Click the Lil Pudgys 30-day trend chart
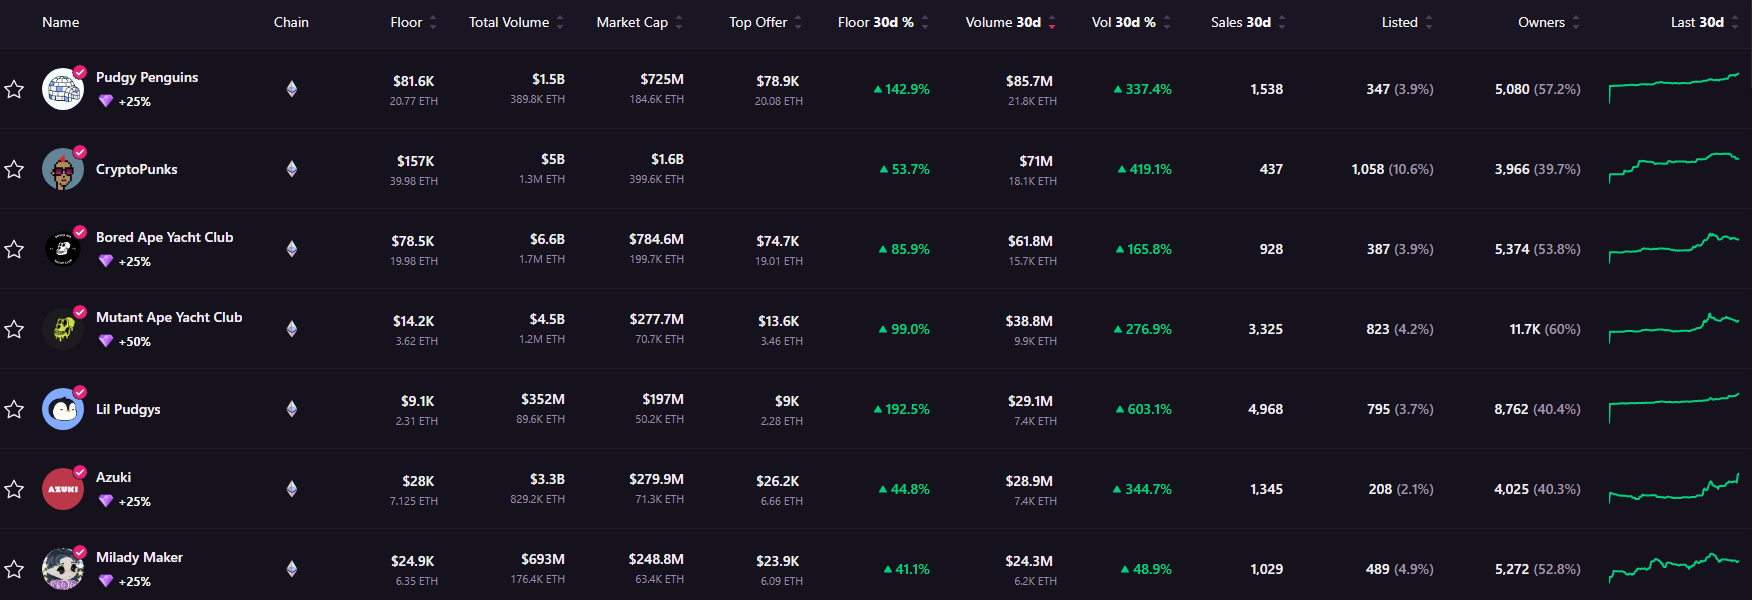This screenshot has height=600, width=1752. point(1674,408)
